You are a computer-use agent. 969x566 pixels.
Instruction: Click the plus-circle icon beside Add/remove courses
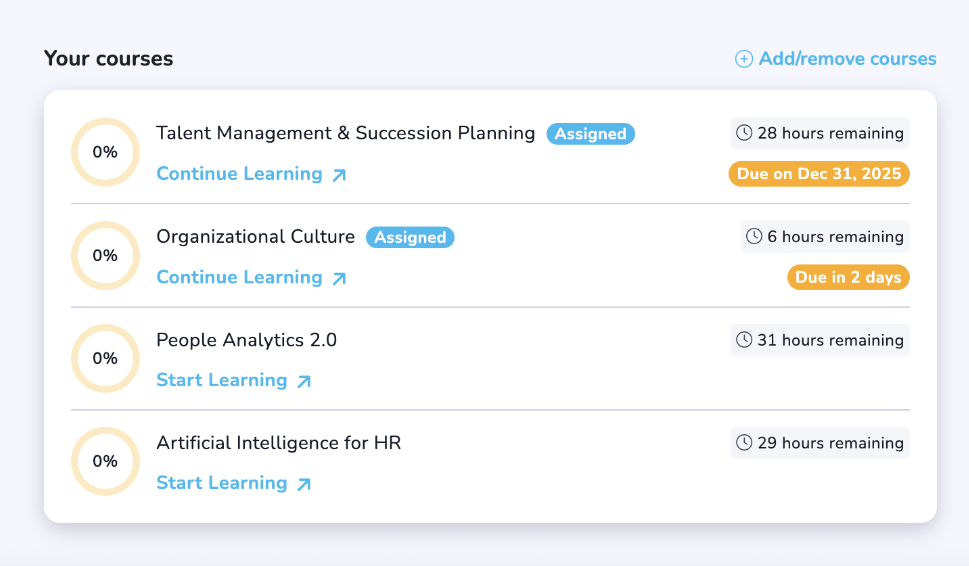[744, 59]
